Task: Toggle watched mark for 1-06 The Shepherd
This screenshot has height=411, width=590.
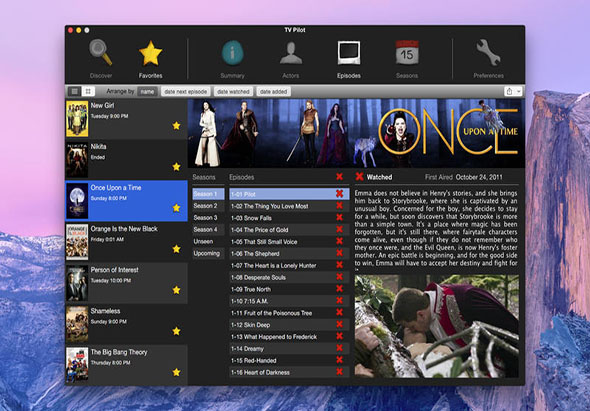Action: (x=339, y=253)
